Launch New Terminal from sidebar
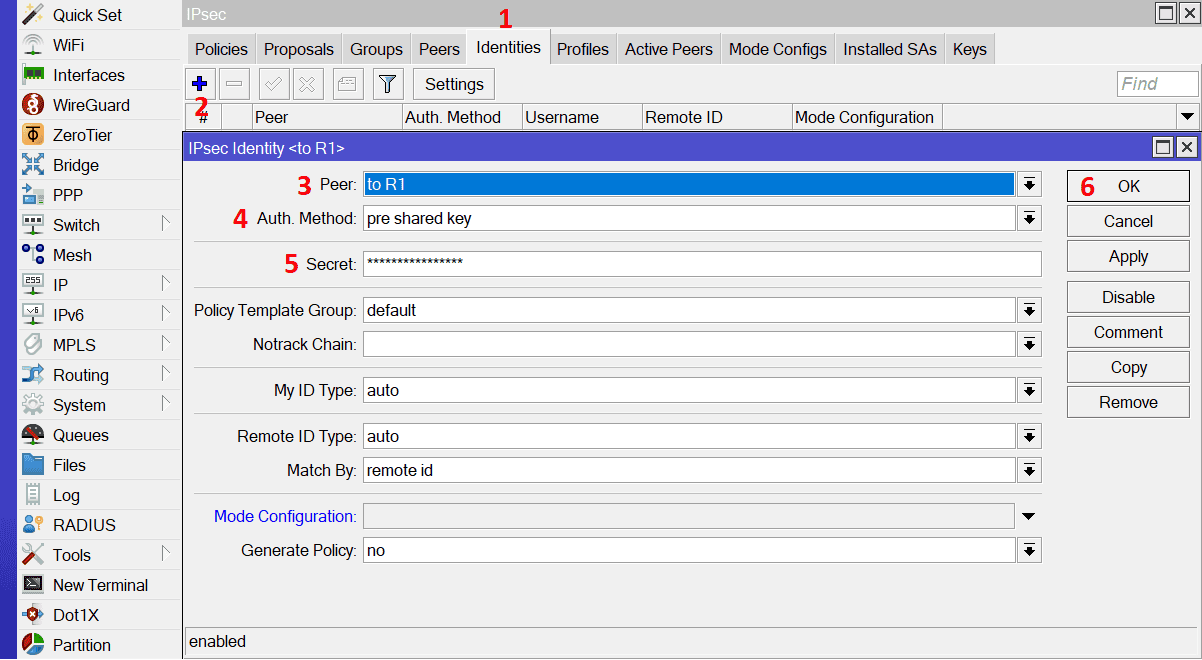 [x=100, y=585]
